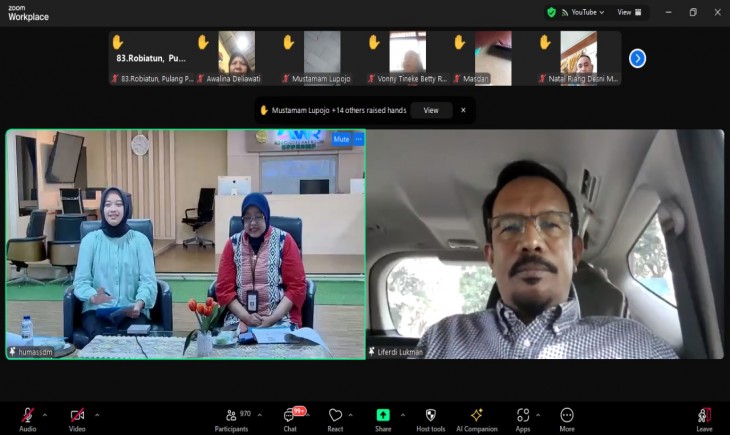Restore down the Zoom window
This screenshot has height=435, width=730.
[x=693, y=13]
